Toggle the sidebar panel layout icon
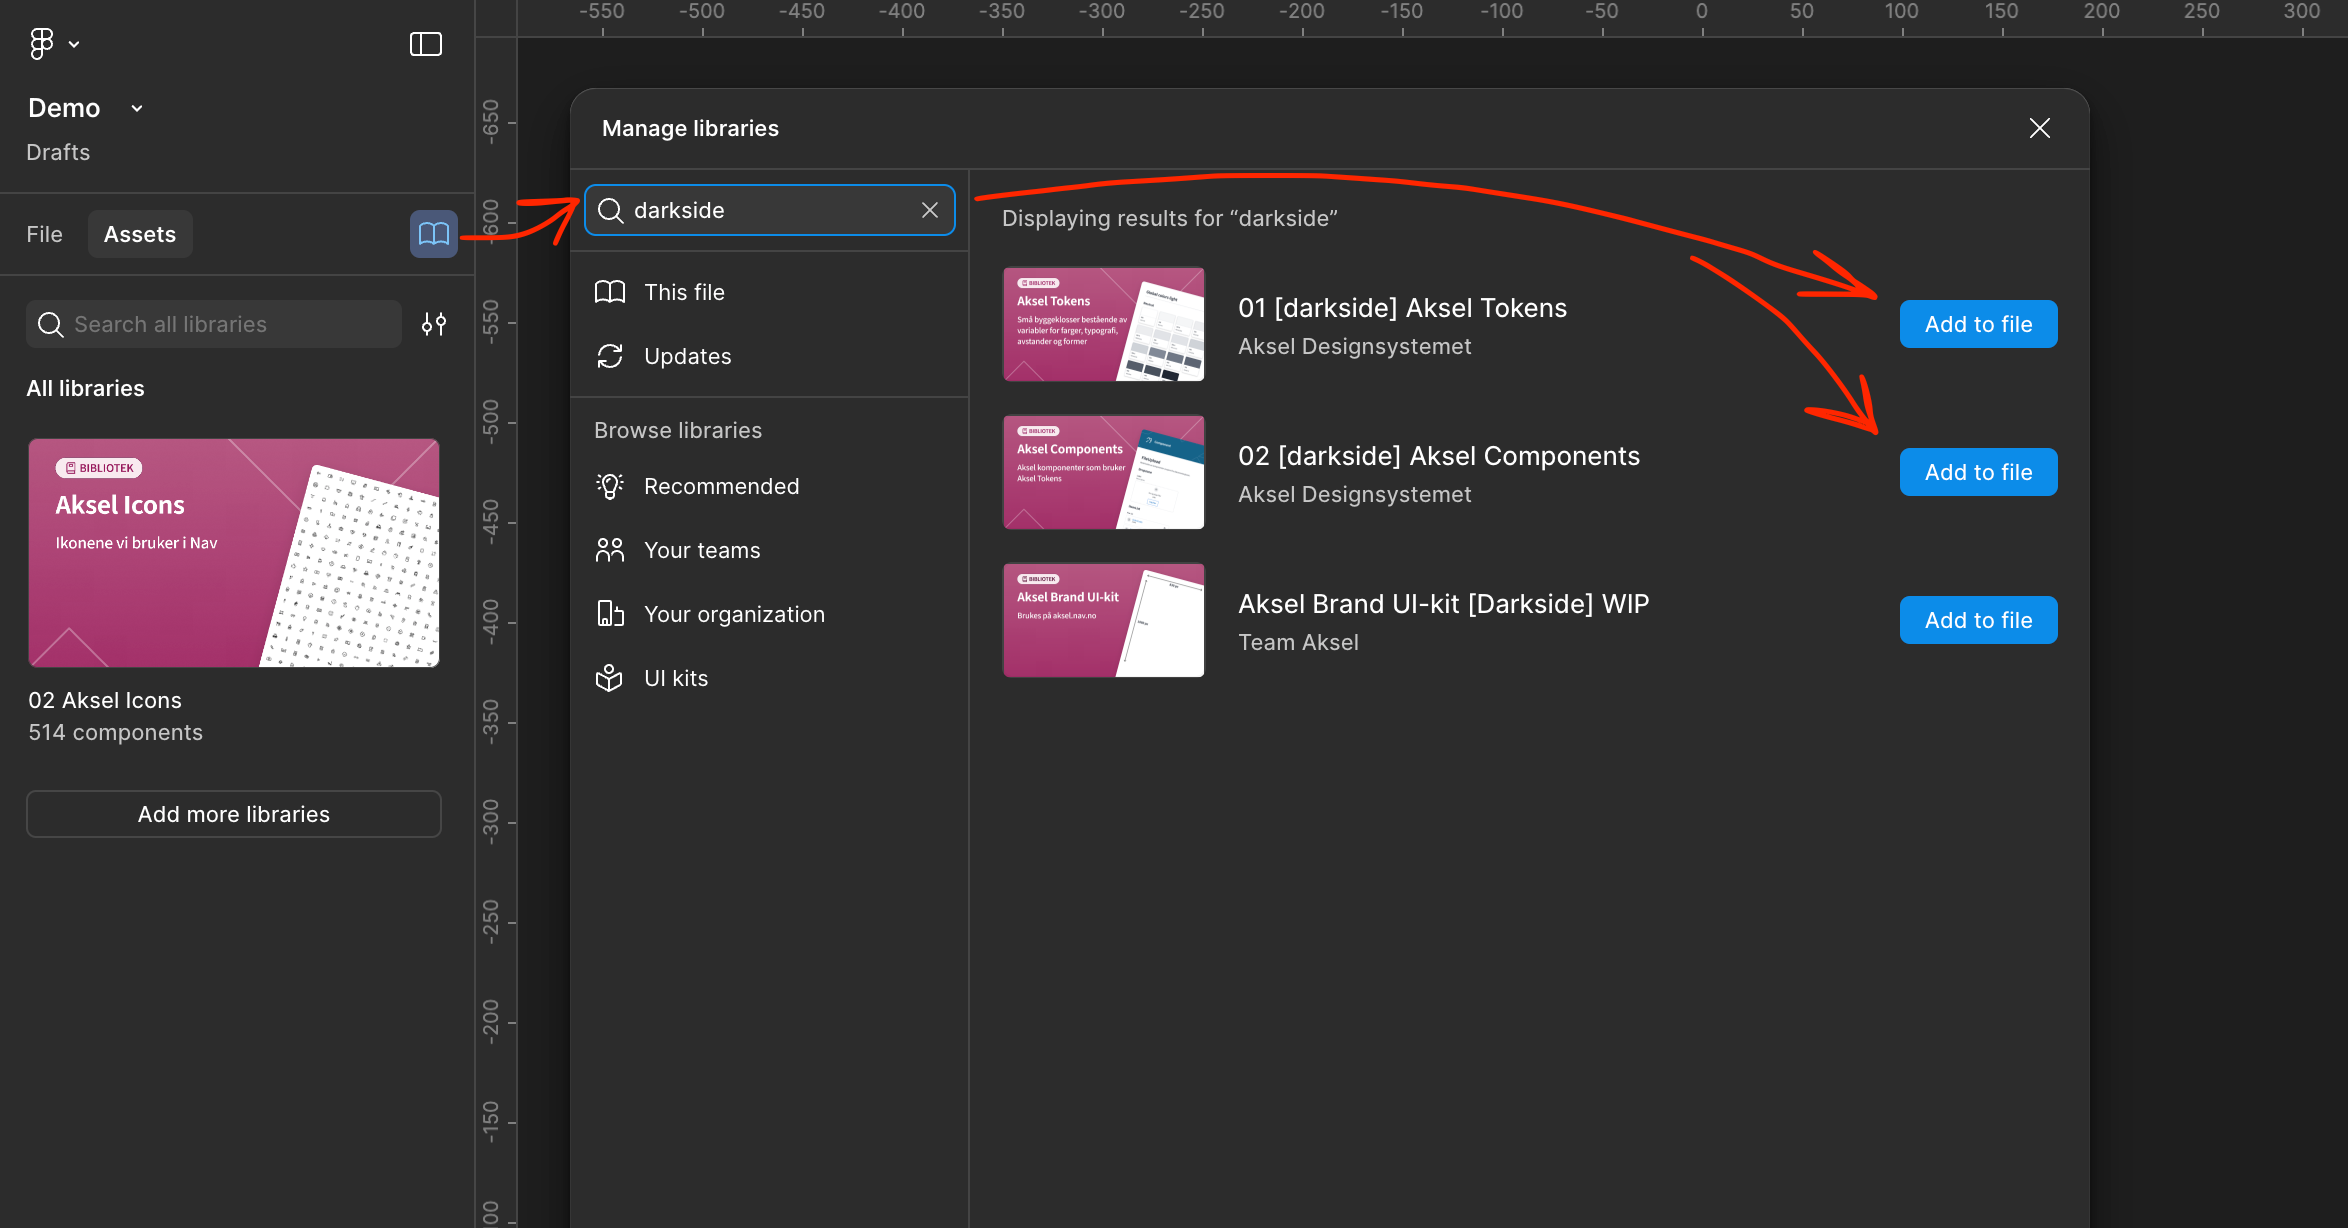Viewport: 2348px width, 1228px height. coord(425,43)
